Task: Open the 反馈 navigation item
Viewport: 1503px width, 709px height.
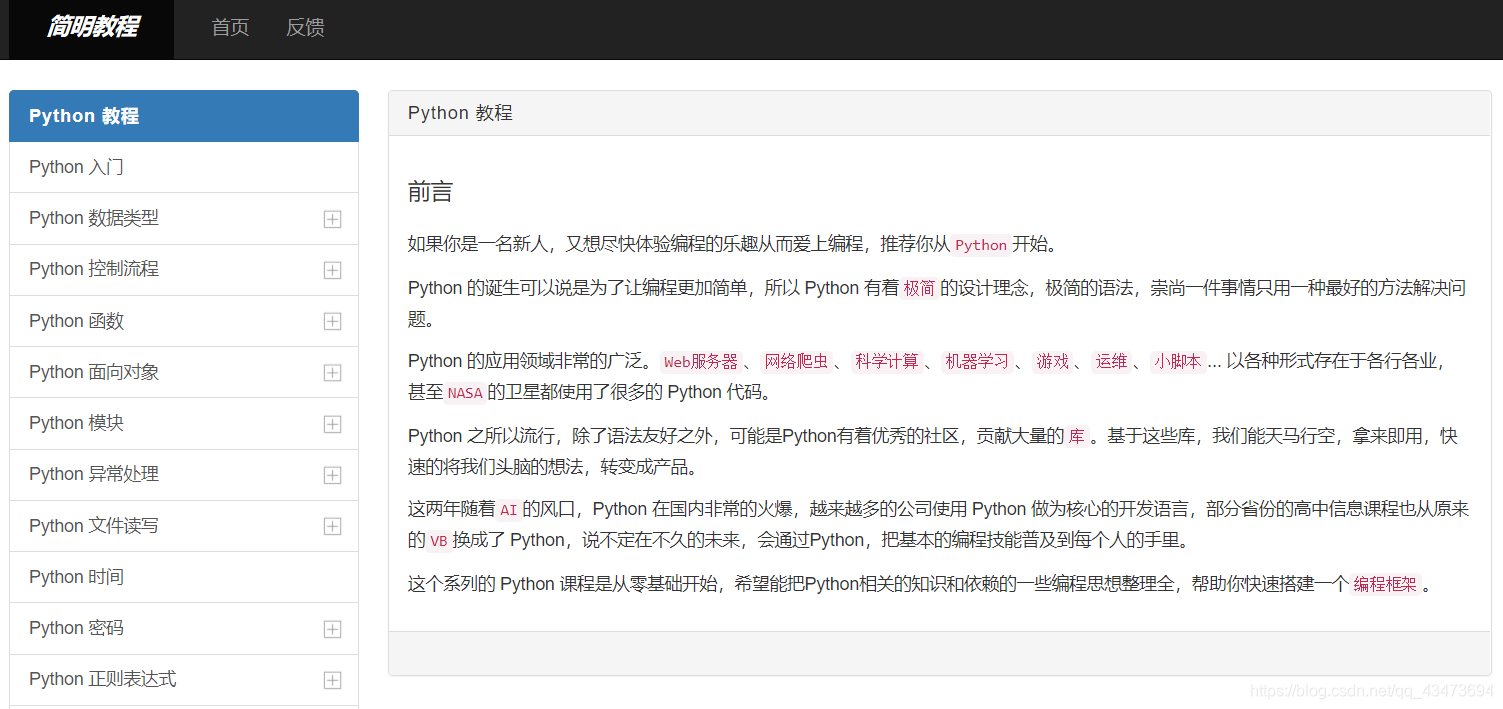Action: point(305,27)
